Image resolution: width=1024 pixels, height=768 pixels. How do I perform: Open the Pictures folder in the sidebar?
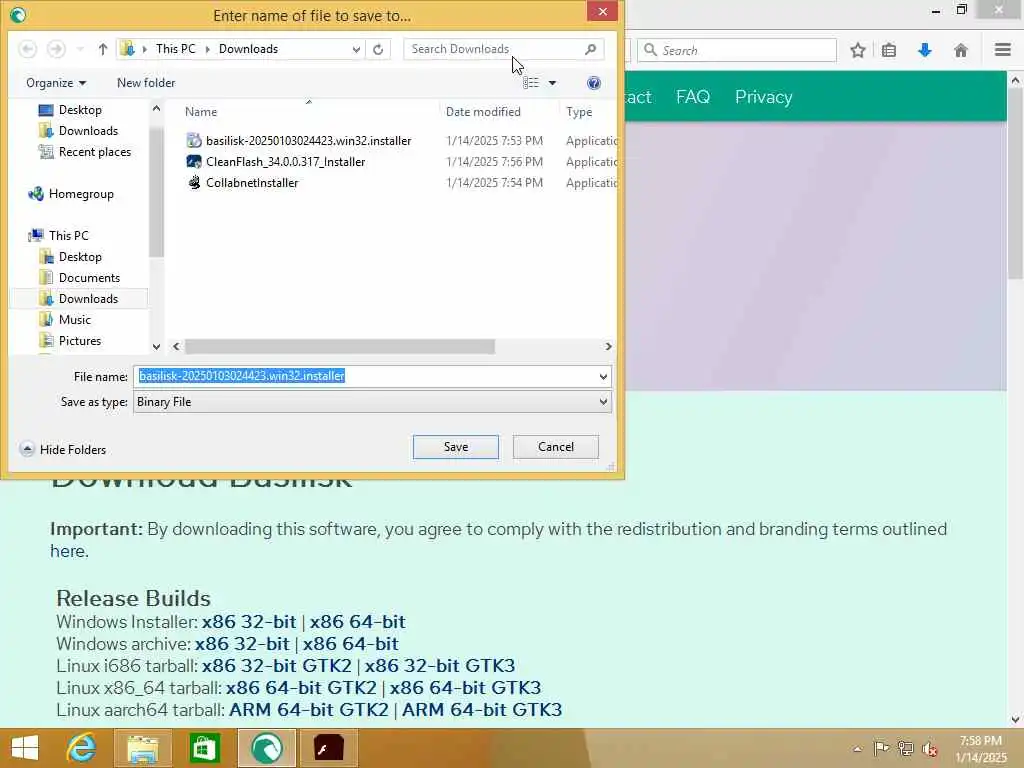[x=71, y=340]
